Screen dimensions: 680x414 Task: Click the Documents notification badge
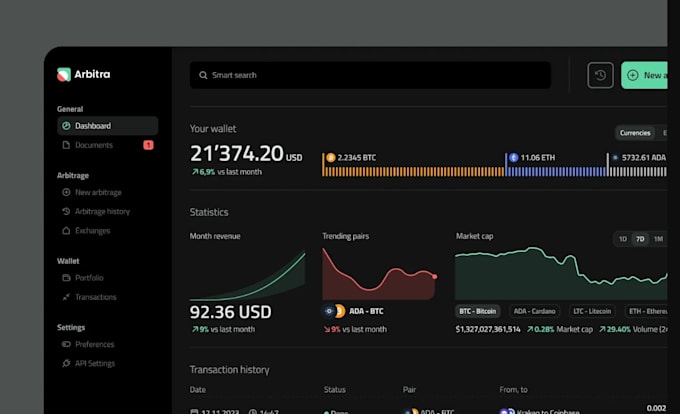[x=148, y=145]
